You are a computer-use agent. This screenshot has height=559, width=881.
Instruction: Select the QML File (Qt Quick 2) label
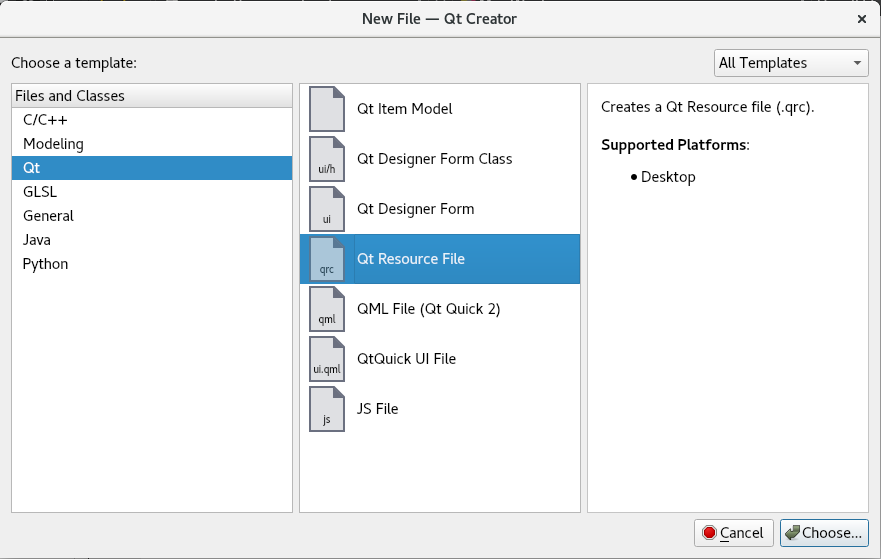pyautogui.click(x=428, y=309)
